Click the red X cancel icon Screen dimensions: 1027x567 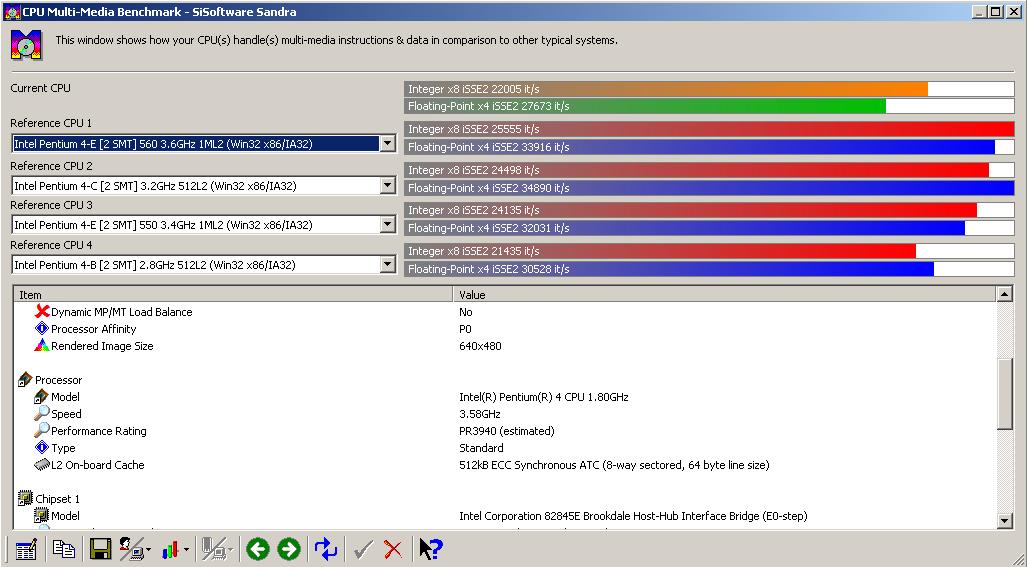pyautogui.click(x=393, y=549)
